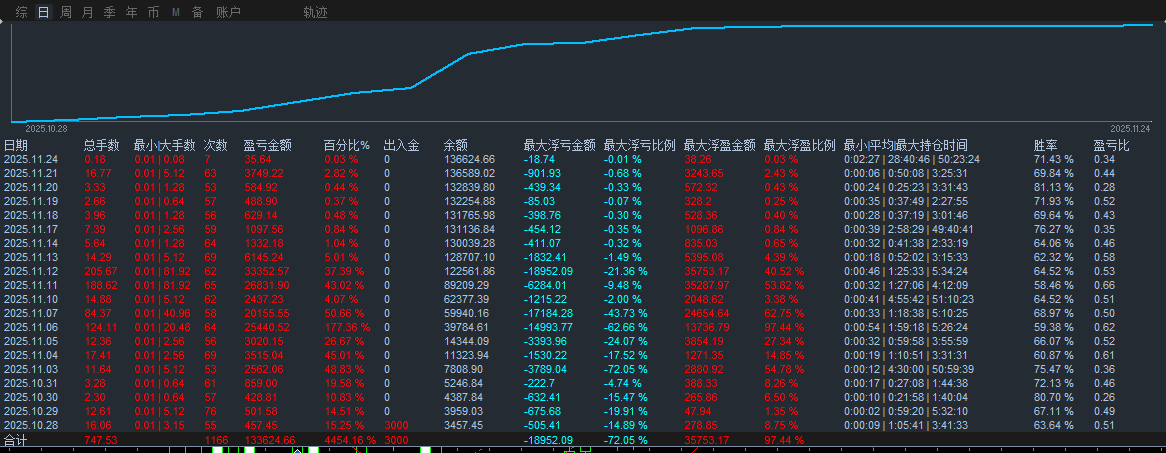Open the 轨迹 track tab
The height and width of the screenshot is (453, 1166).
[315, 12]
